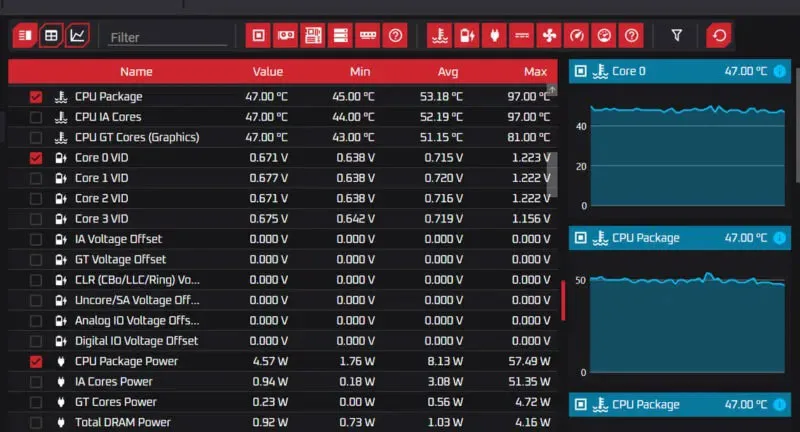The image size is (800, 432).
Task: Show only CPU chip sensors toolbar icon
Action: pos(258,36)
